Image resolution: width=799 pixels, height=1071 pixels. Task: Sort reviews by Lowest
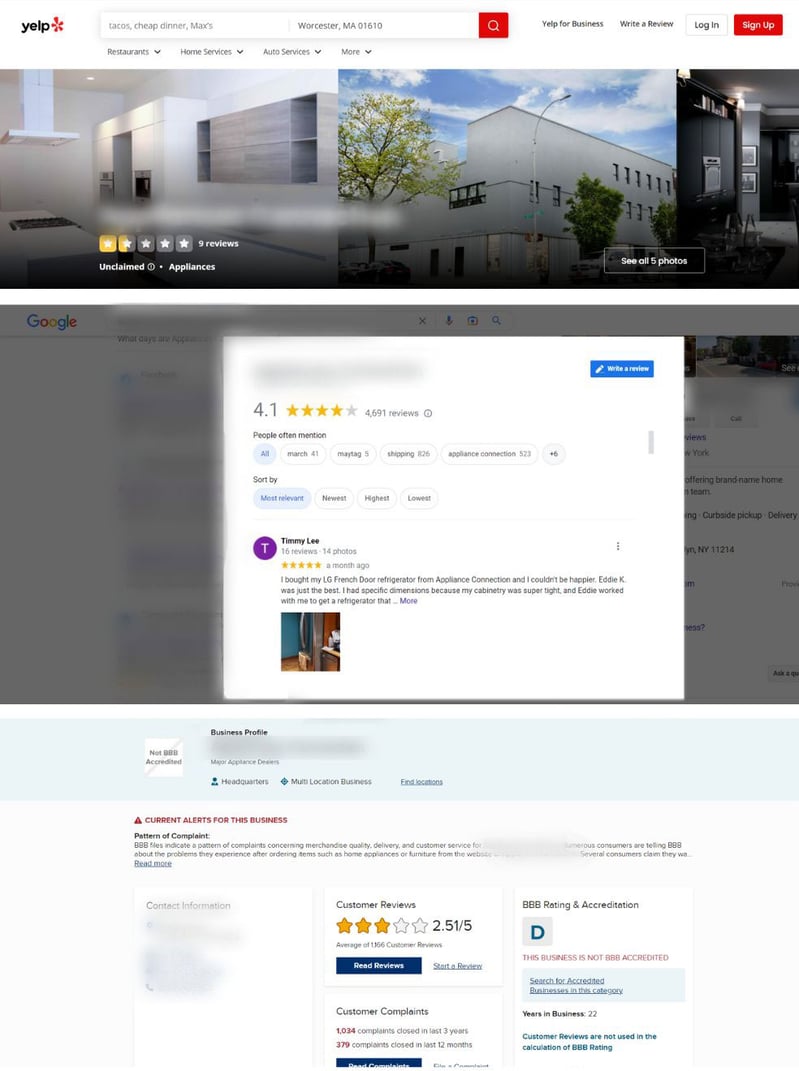419,499
